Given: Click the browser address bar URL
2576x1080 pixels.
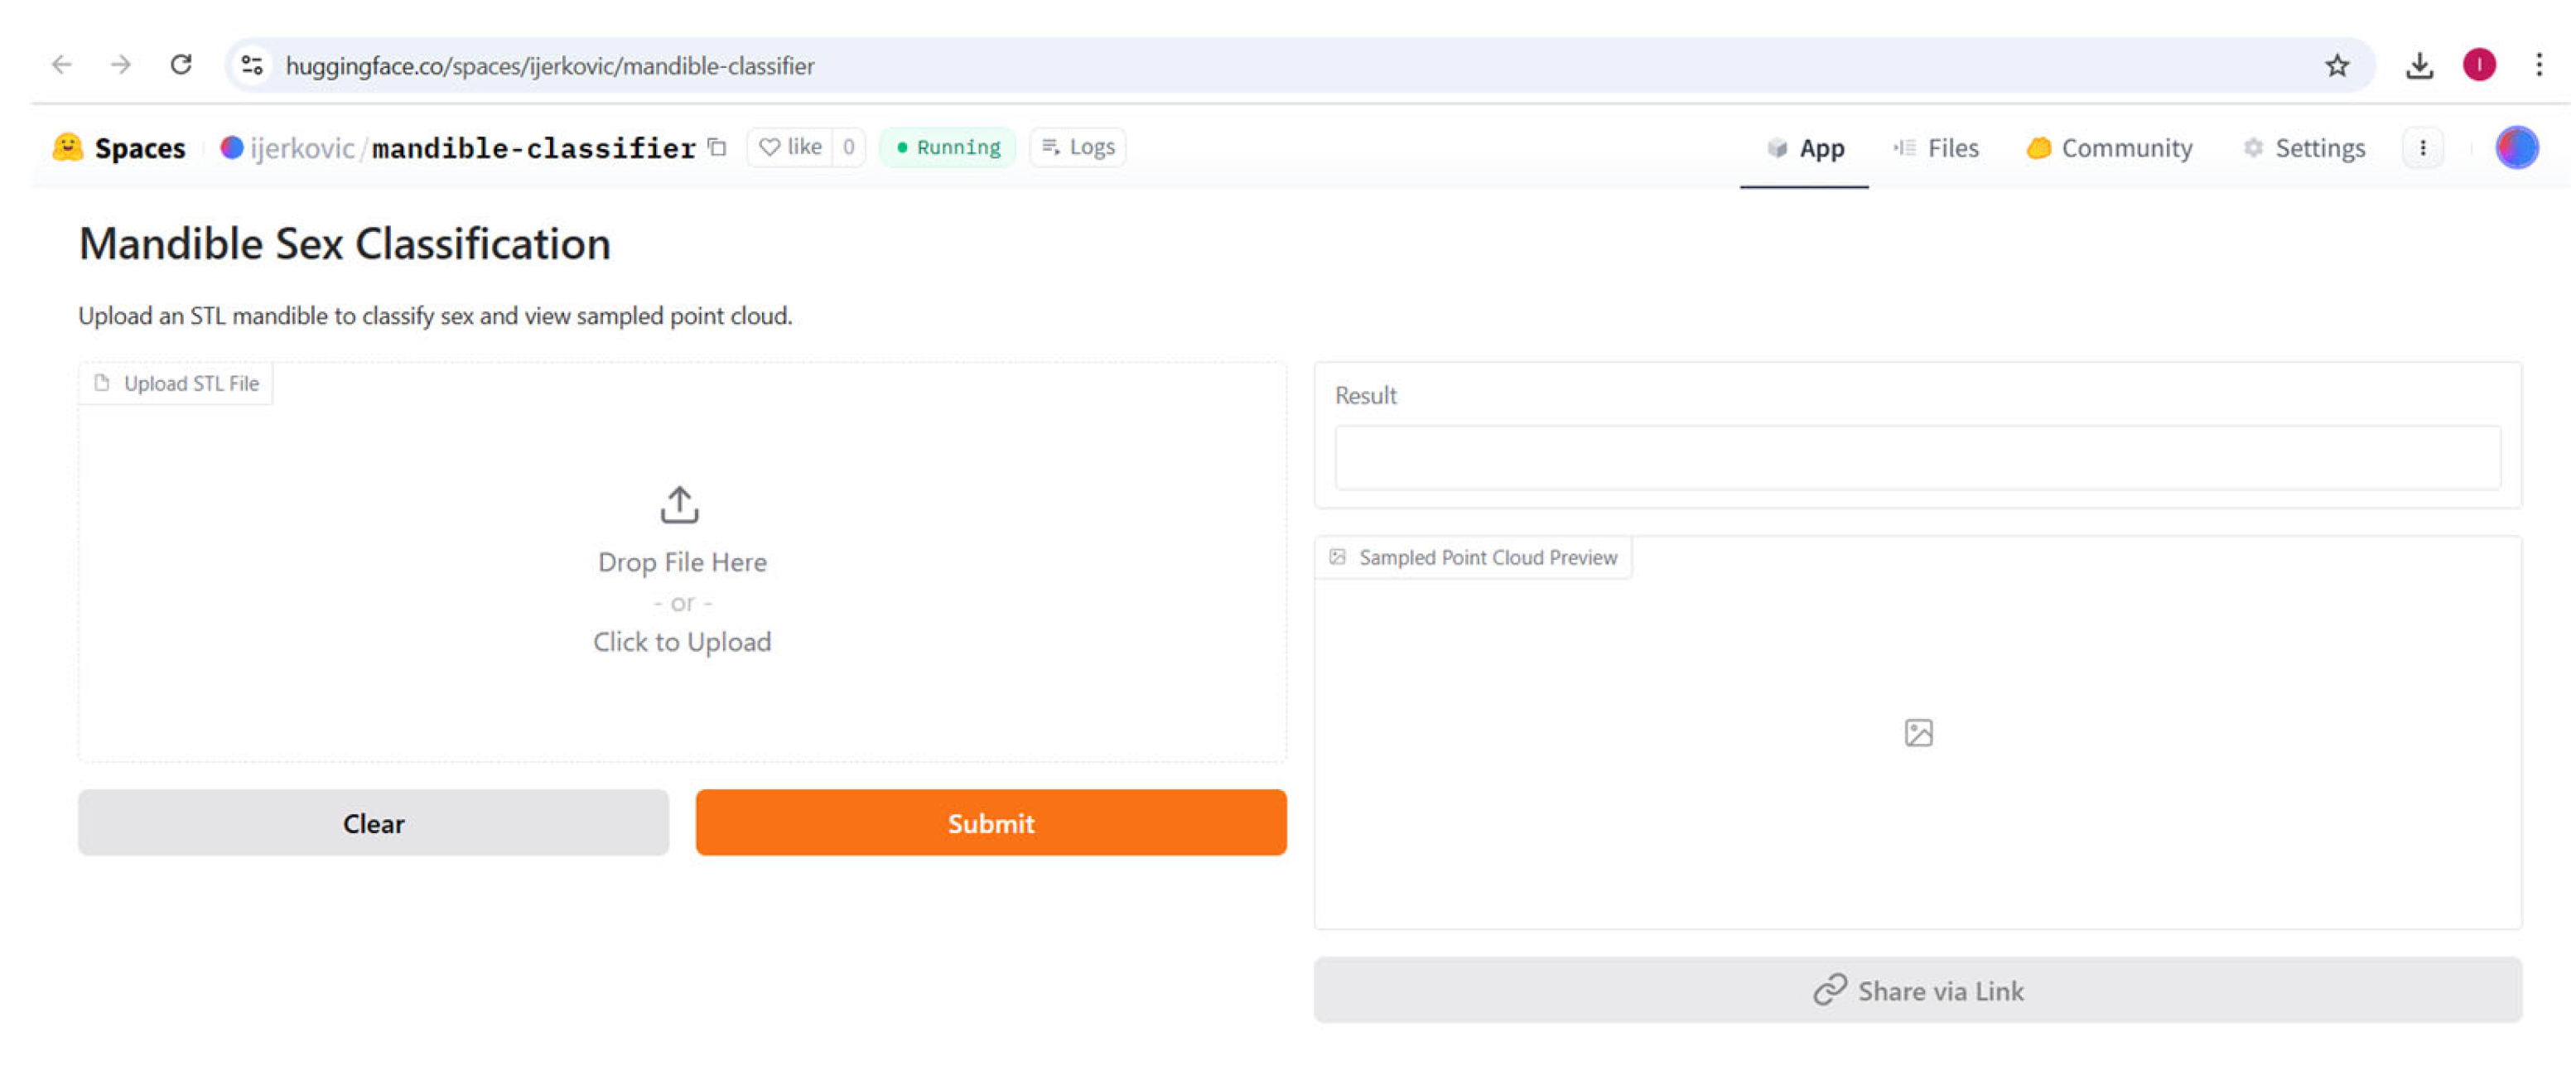Looking at the screenshot, I should [x=550, y=66].
